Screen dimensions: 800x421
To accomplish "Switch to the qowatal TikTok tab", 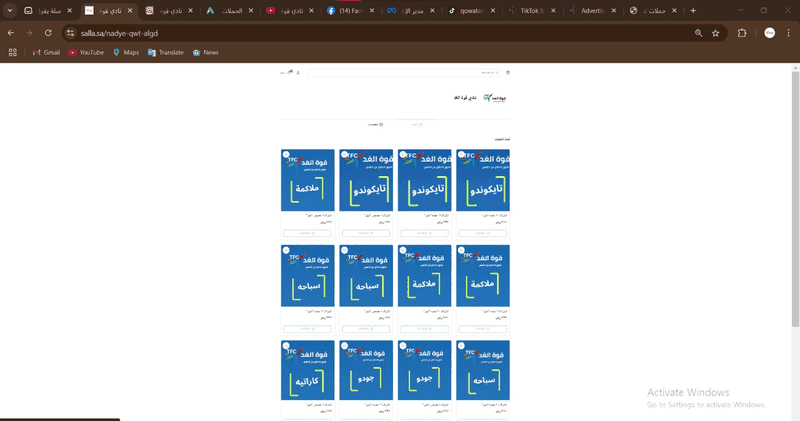I will pos(472,10).
